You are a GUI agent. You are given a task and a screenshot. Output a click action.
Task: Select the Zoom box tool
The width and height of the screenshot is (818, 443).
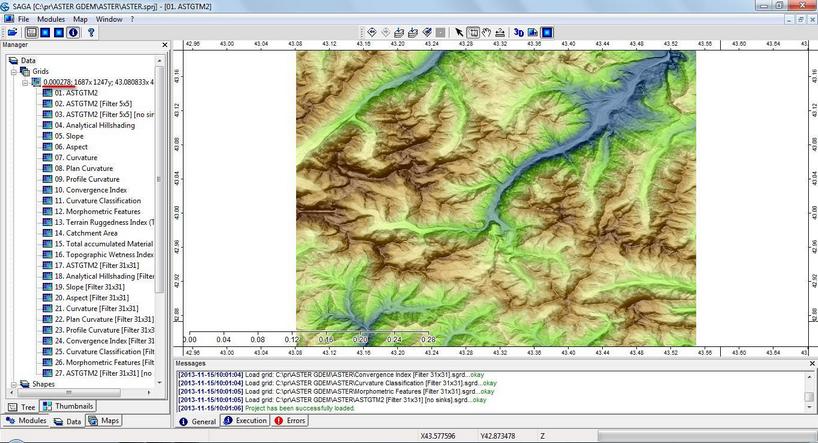[473, 32]
